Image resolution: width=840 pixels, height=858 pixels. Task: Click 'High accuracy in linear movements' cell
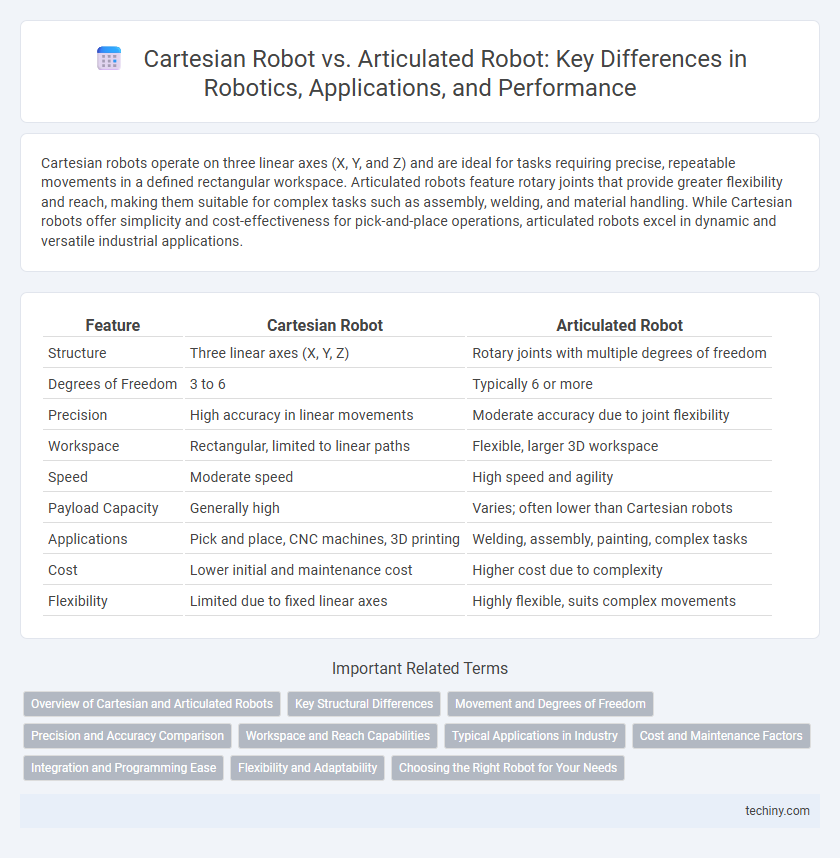coord(302,415)
